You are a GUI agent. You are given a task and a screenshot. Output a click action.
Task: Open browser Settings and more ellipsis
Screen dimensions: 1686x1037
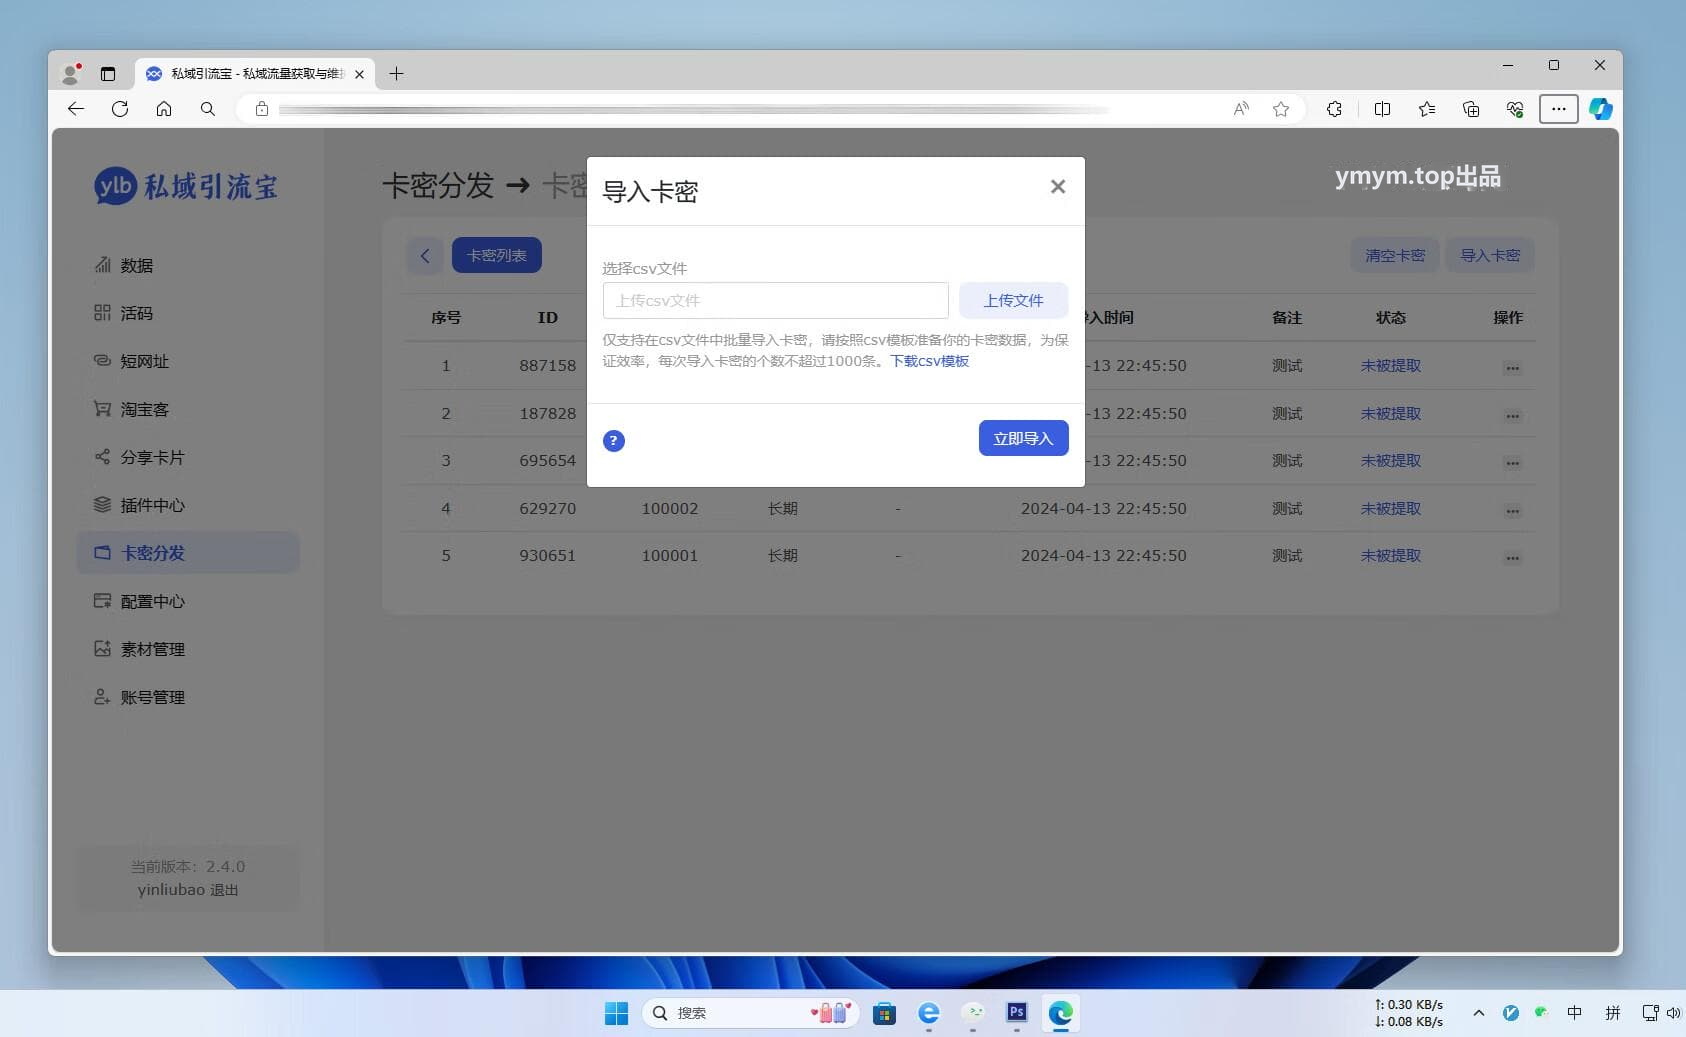[1558, 109]
